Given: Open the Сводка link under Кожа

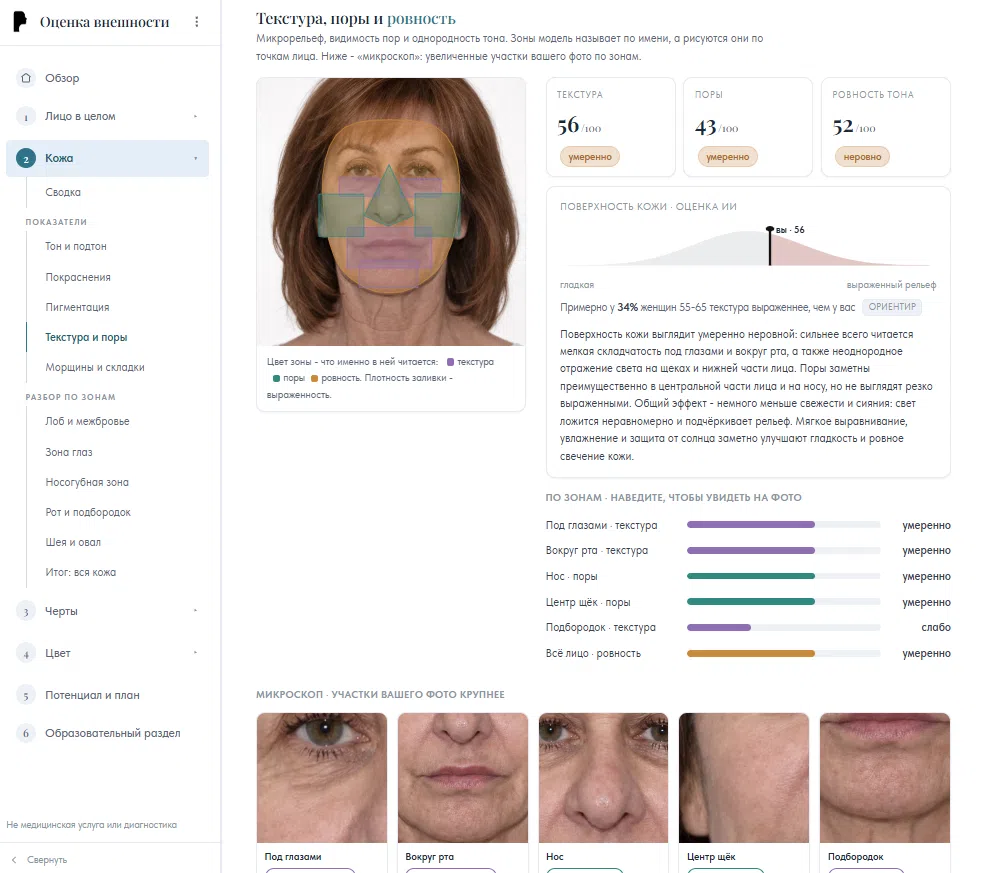Looking at the screenshot, I should [x=63, y=192].
